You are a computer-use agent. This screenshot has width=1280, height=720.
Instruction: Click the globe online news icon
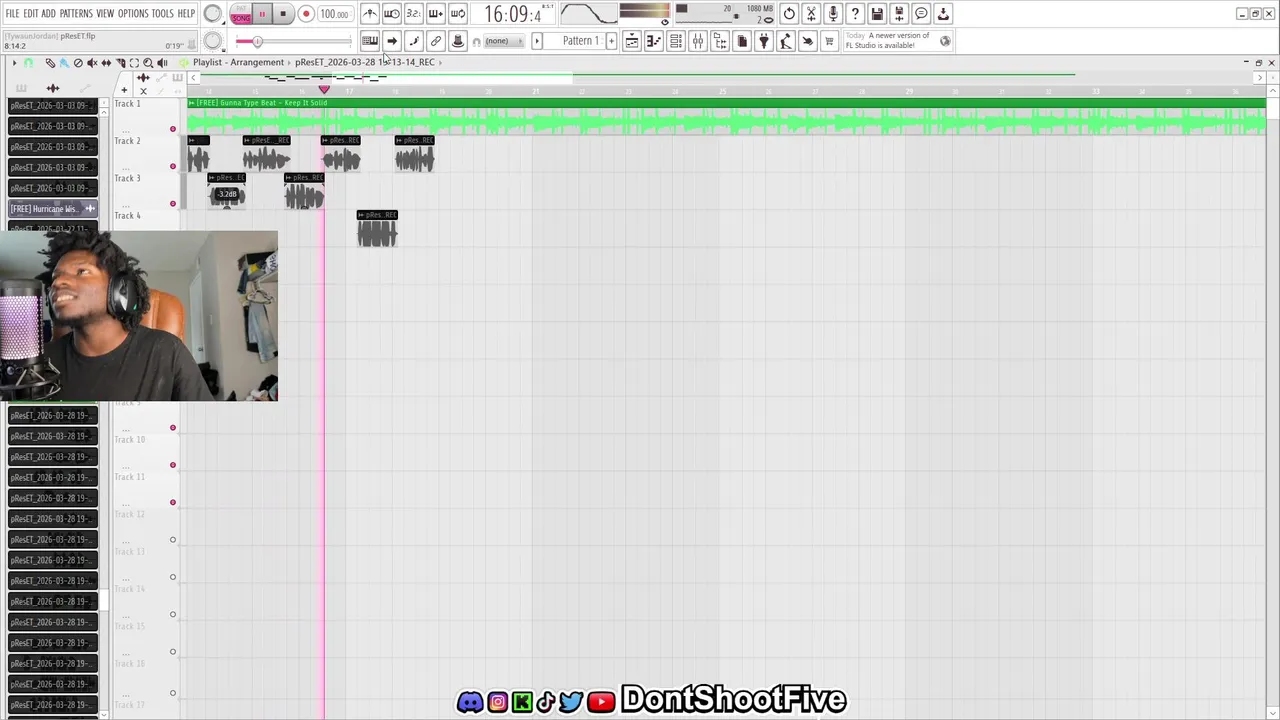(945, 41)
